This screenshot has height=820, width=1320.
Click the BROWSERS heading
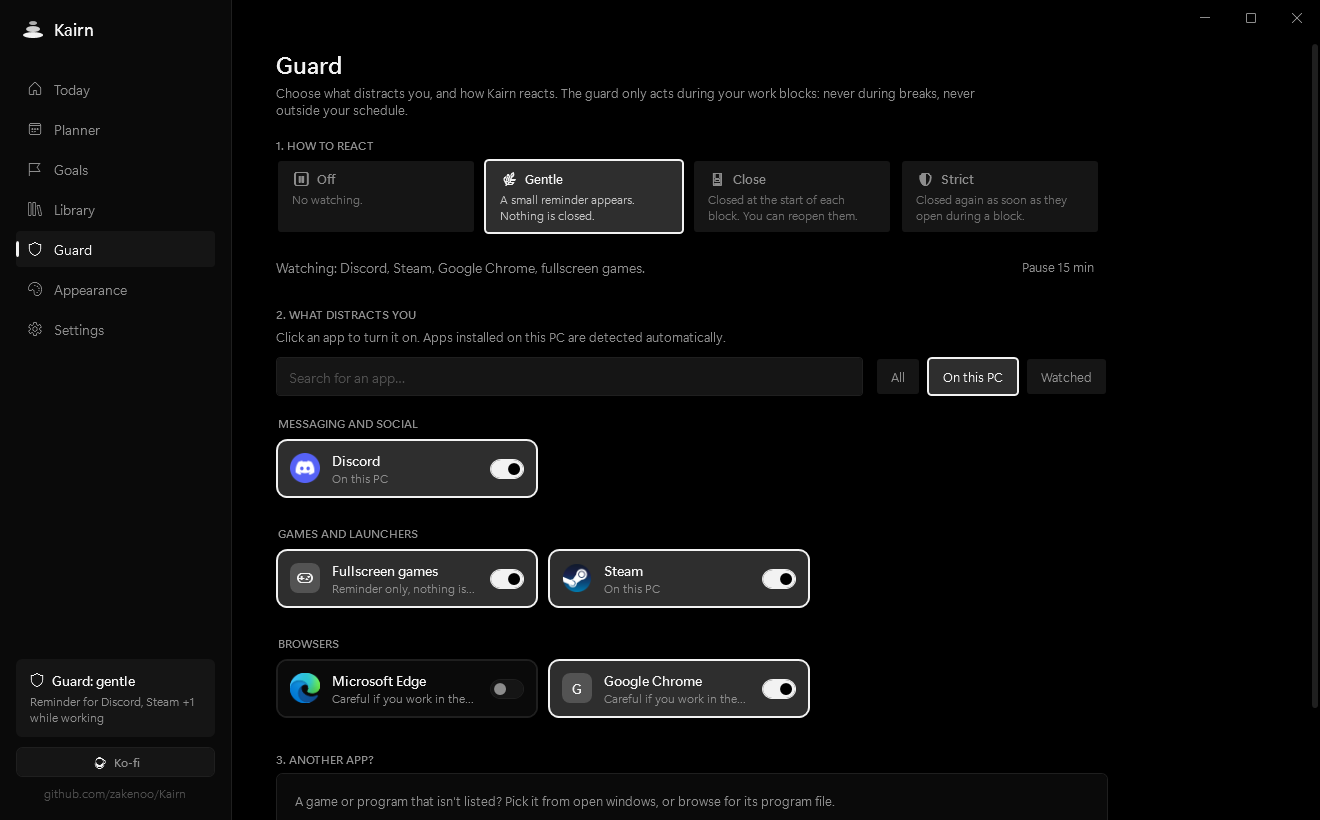(308, 644)
